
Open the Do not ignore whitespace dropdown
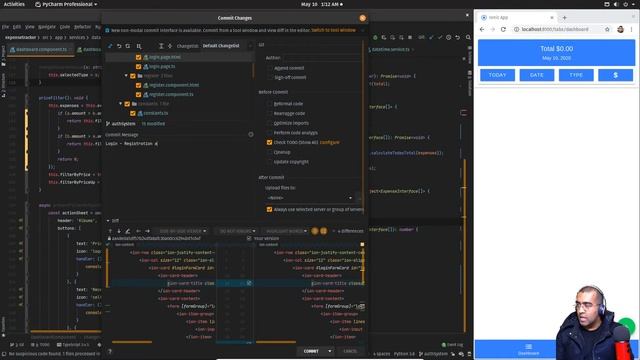click(x=237, y=231)
